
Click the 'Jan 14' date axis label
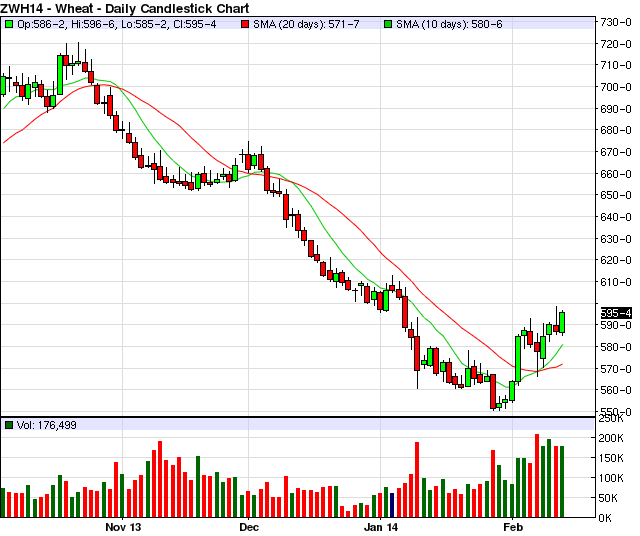click(x=381, y=527)
